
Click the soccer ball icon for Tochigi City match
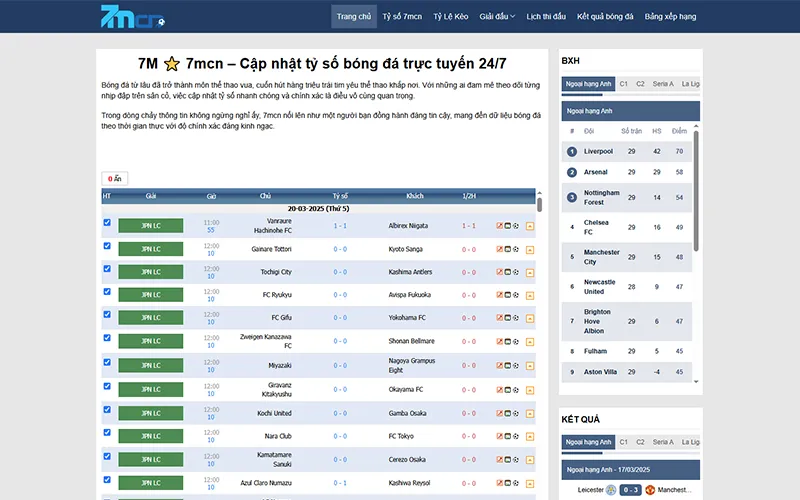tap(516, 272)
